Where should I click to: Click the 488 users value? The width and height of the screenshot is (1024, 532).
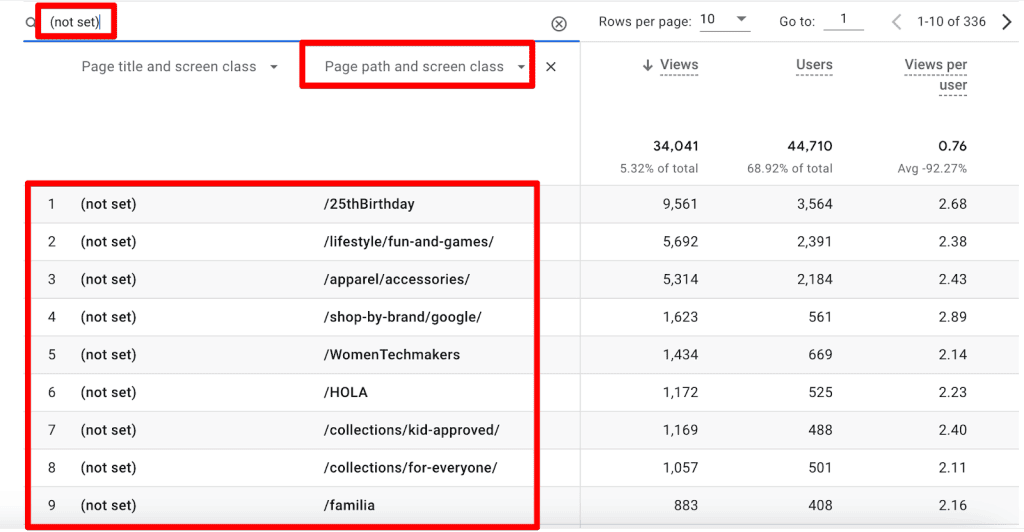(x=820, y=430)
